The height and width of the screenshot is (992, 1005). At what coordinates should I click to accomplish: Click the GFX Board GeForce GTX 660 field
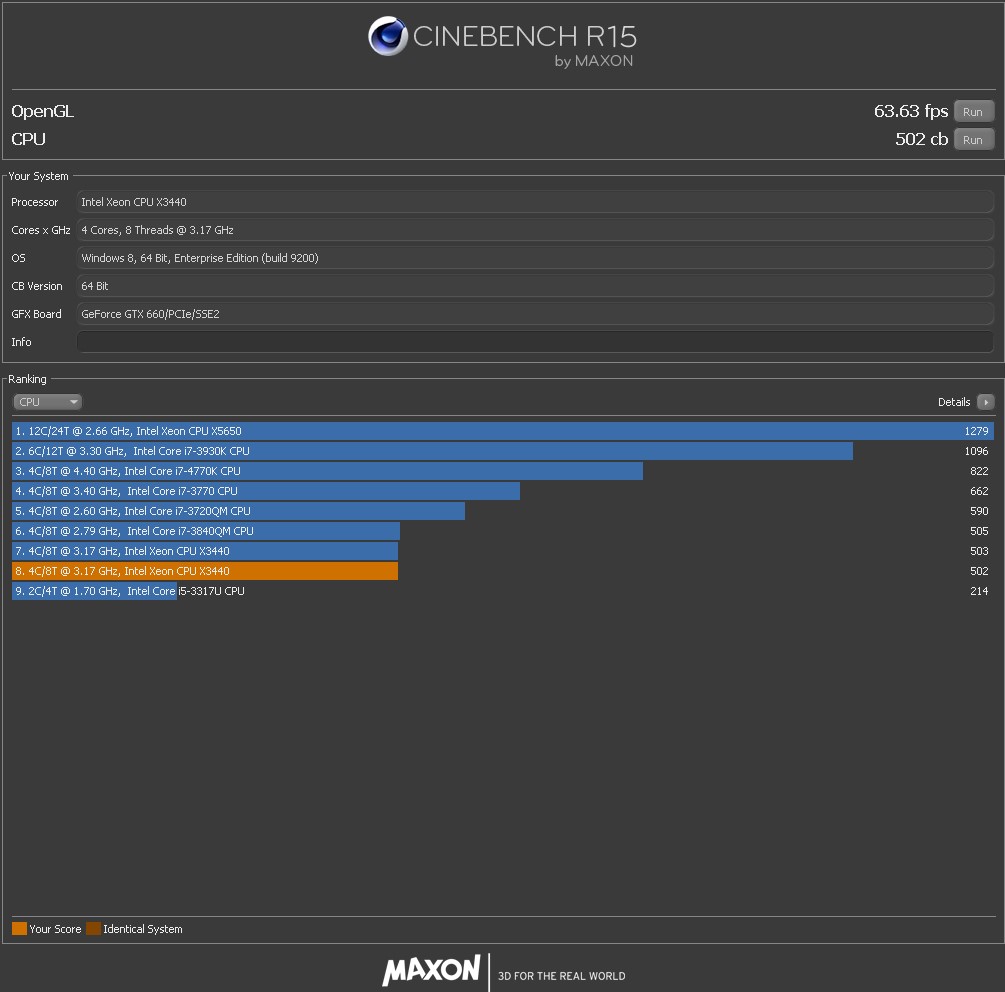[535, 314]
